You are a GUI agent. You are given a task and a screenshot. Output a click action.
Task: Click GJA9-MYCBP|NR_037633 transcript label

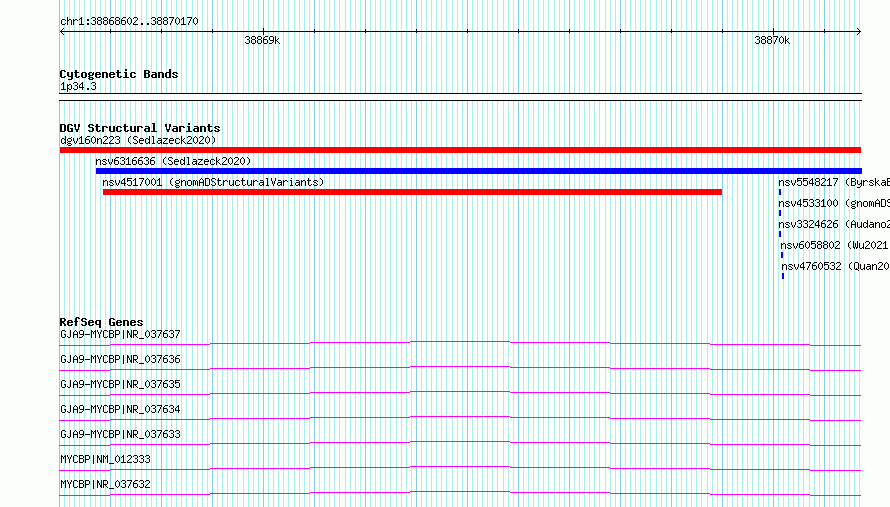coord(120,434)
